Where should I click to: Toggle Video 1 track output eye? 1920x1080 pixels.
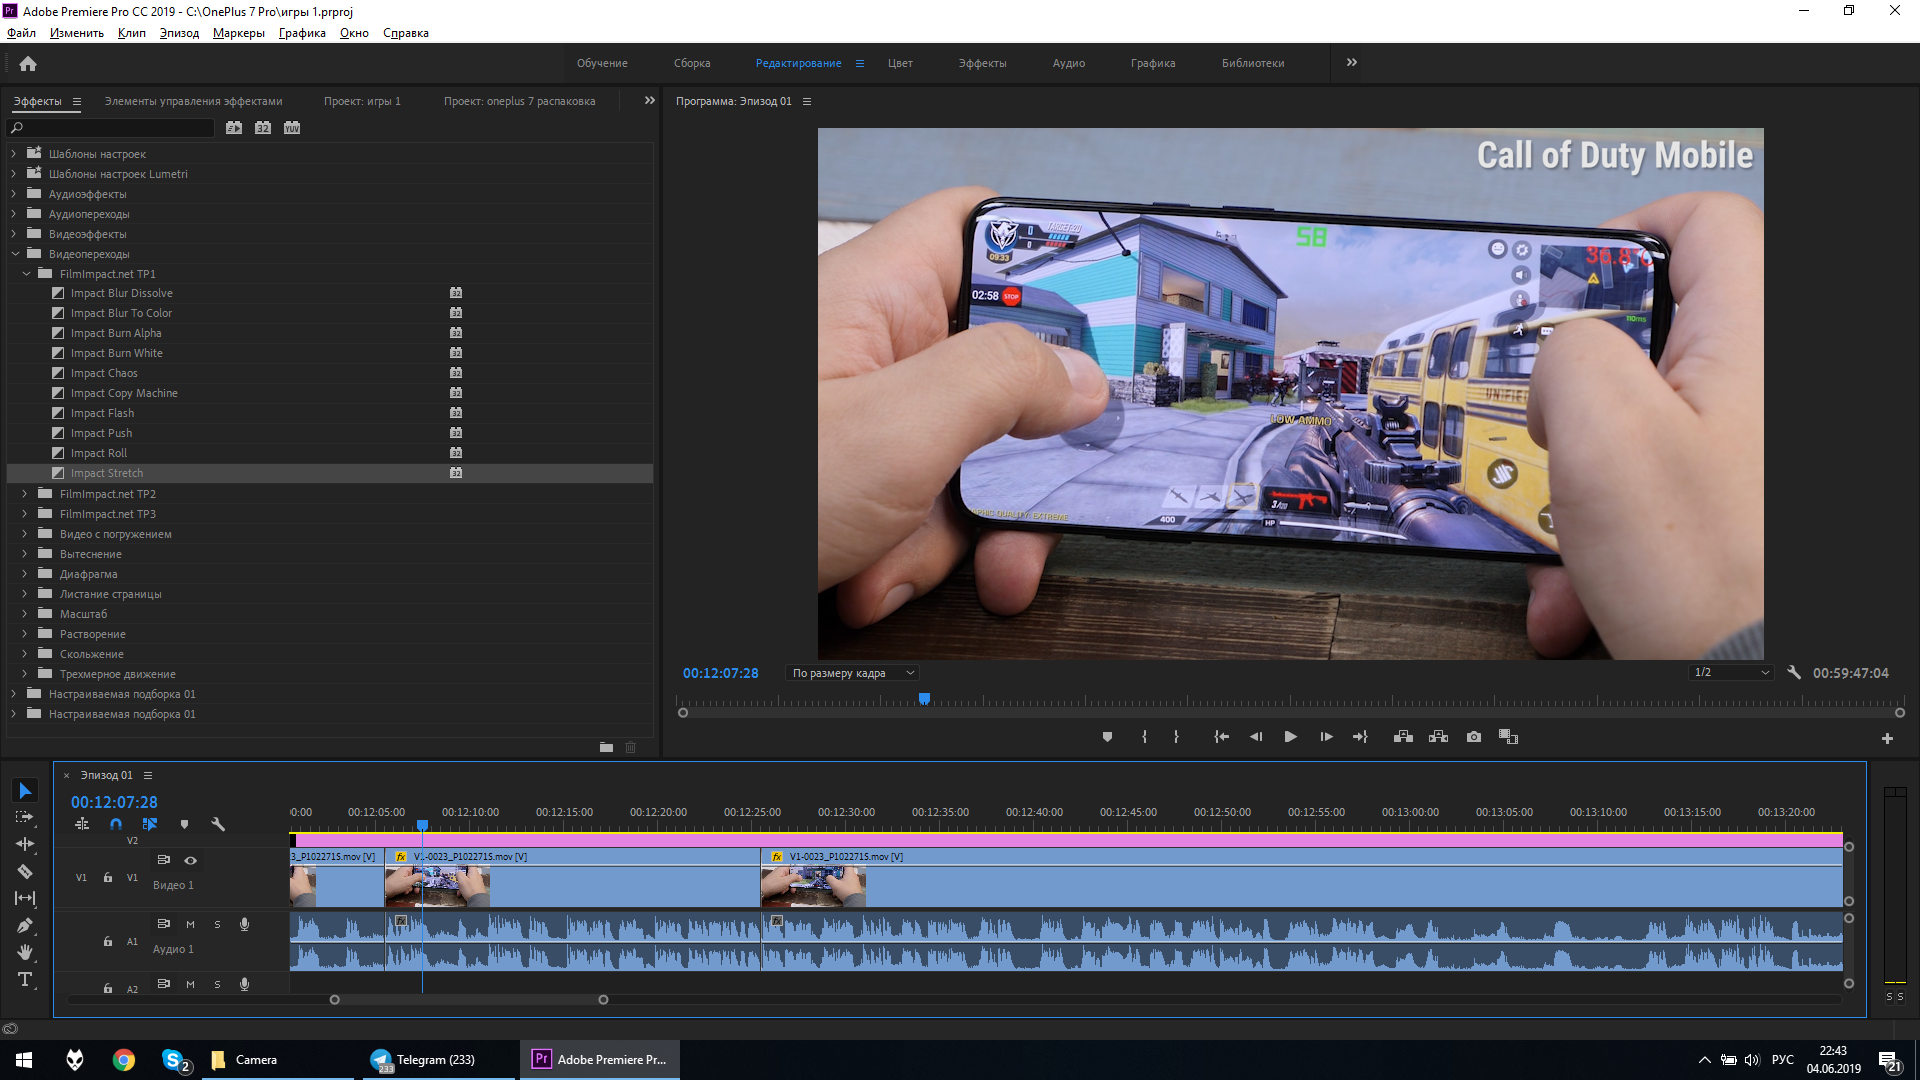[190, 860]
